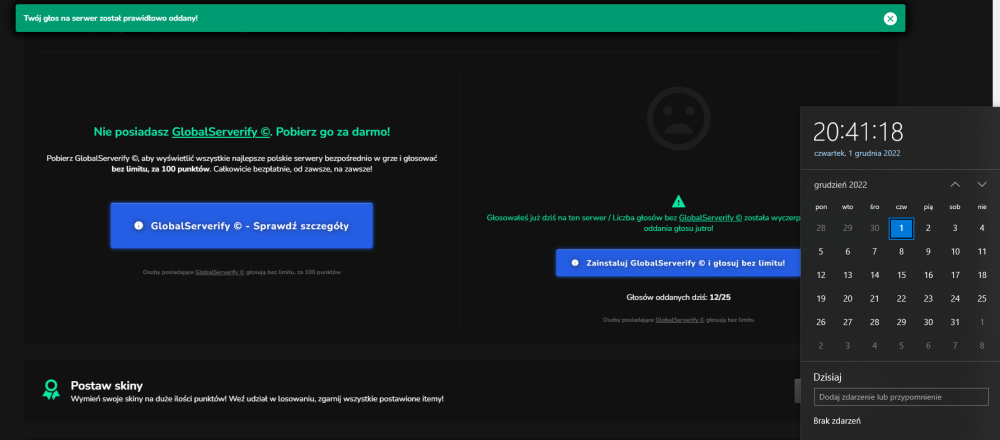Select December 2 in calendar
The width and height of the screenshot is (1000, 440).
928,228
